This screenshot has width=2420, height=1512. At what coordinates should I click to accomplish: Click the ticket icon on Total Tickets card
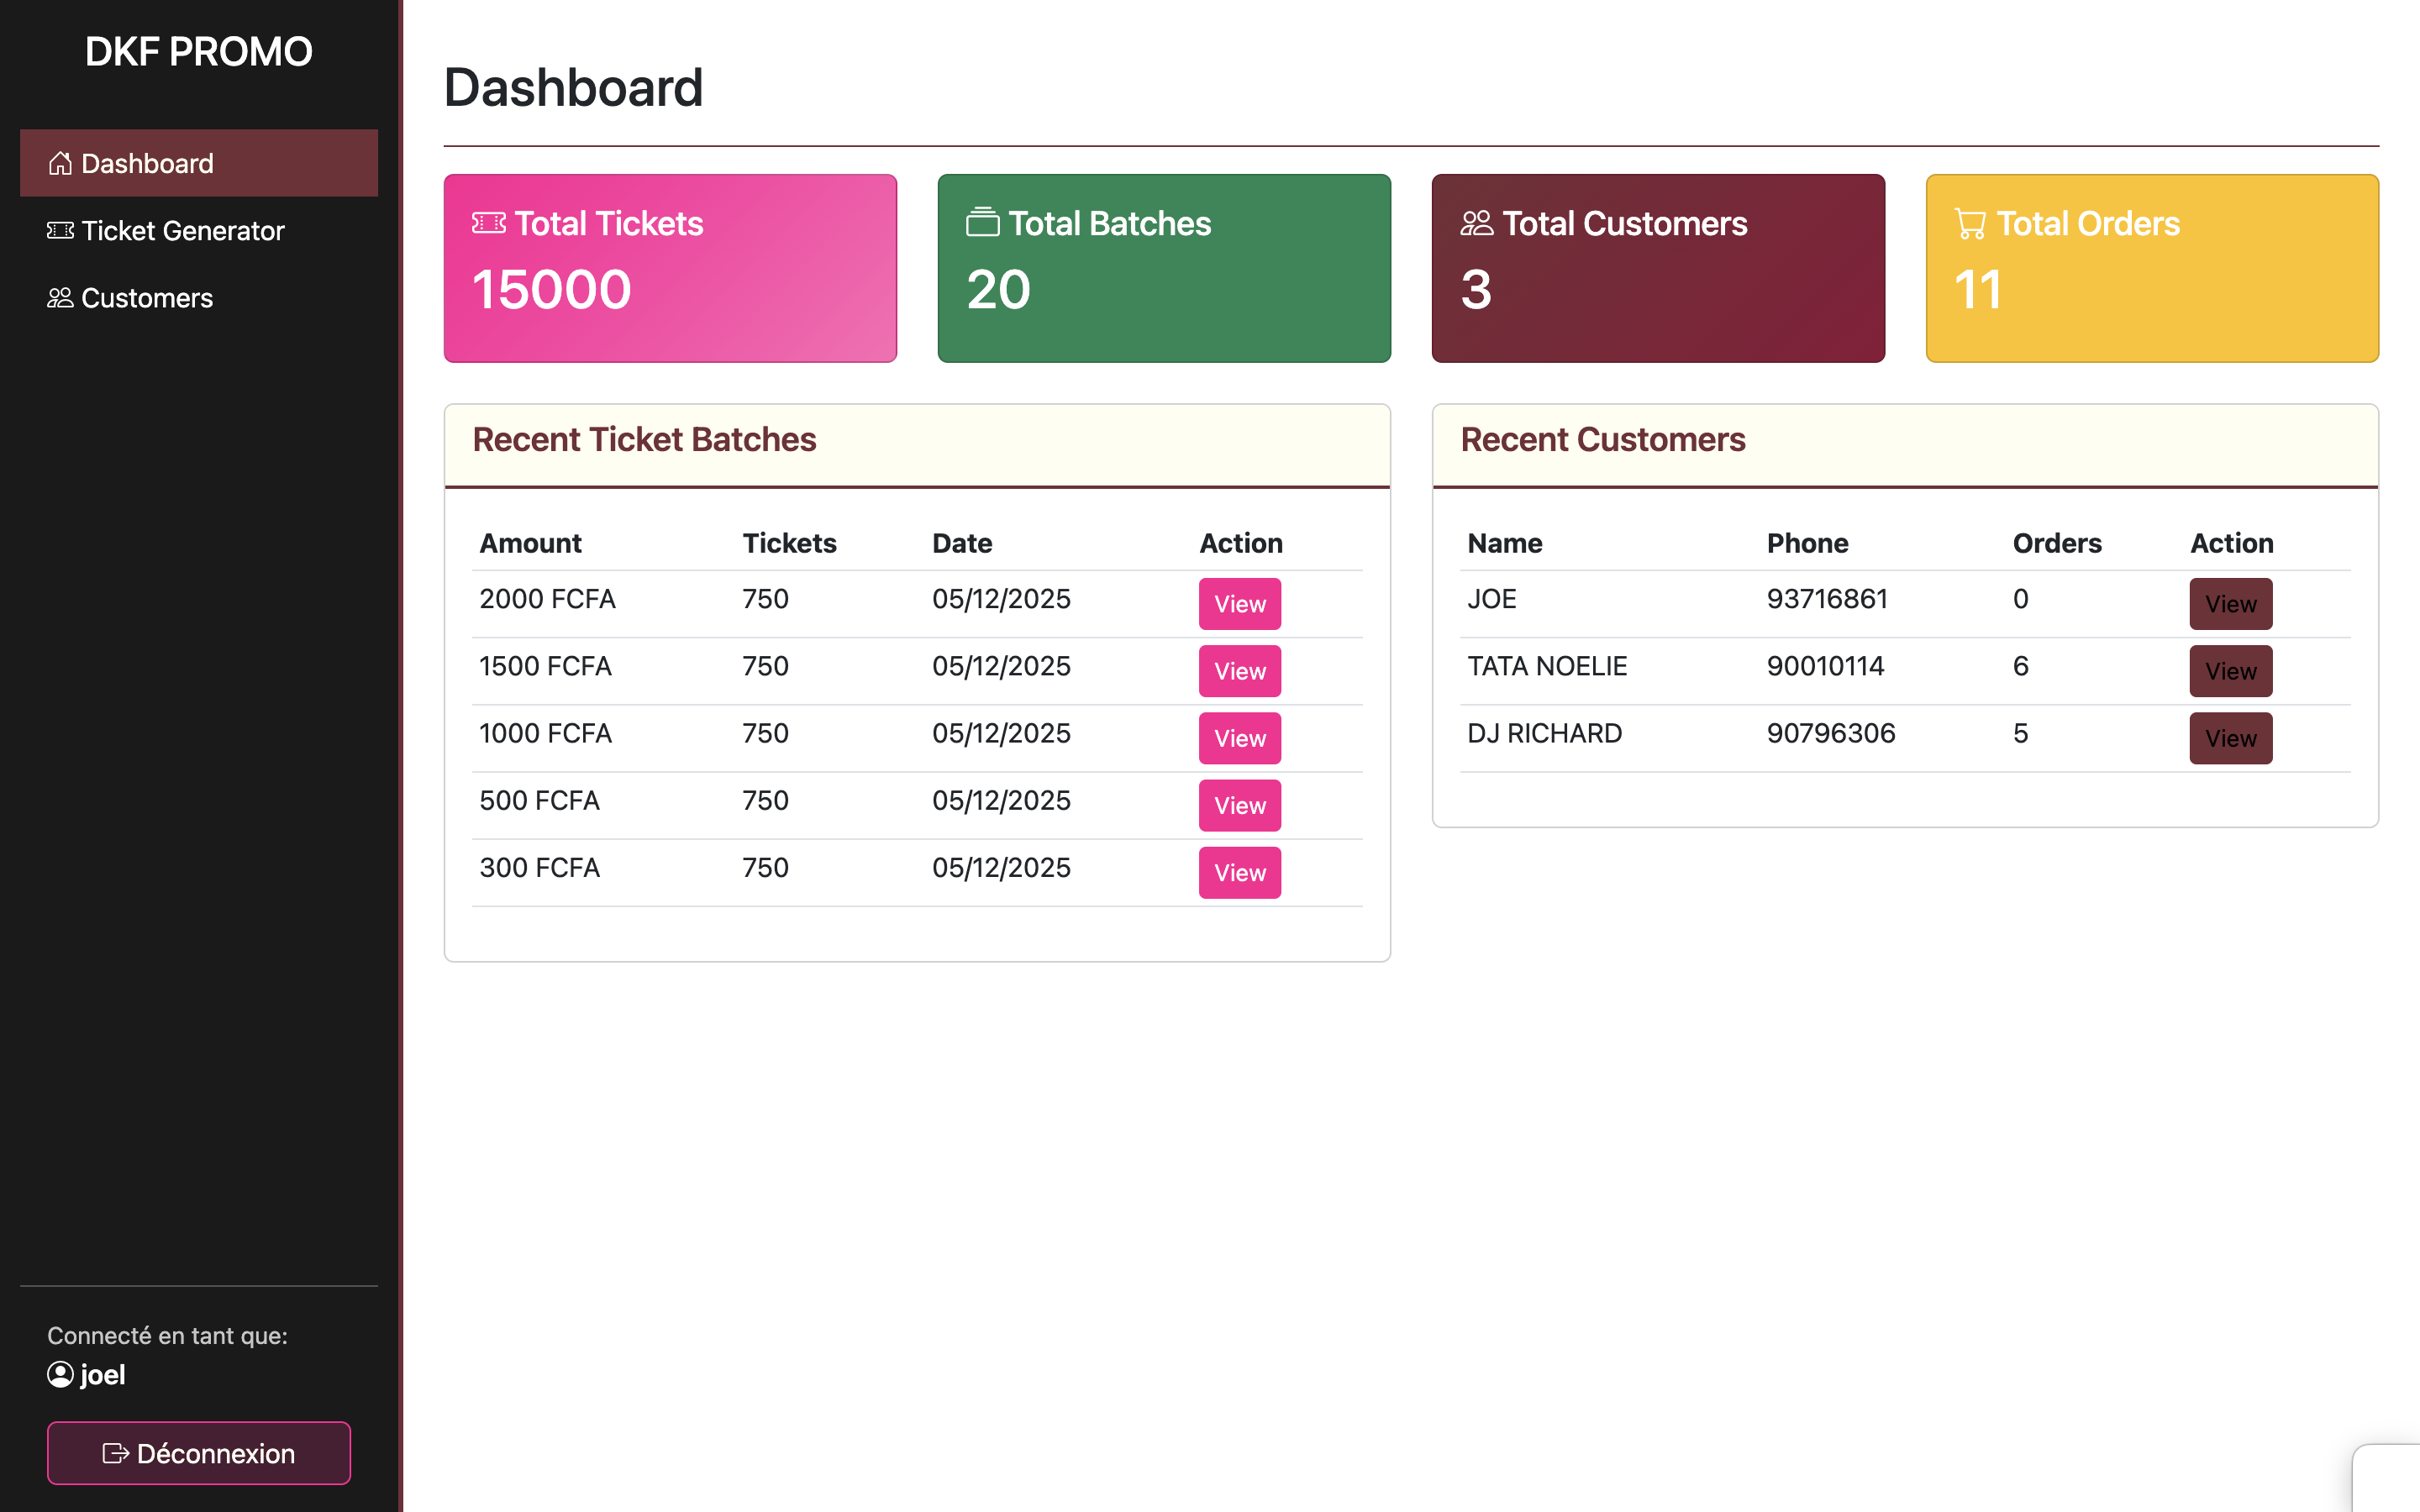[488, 223]
